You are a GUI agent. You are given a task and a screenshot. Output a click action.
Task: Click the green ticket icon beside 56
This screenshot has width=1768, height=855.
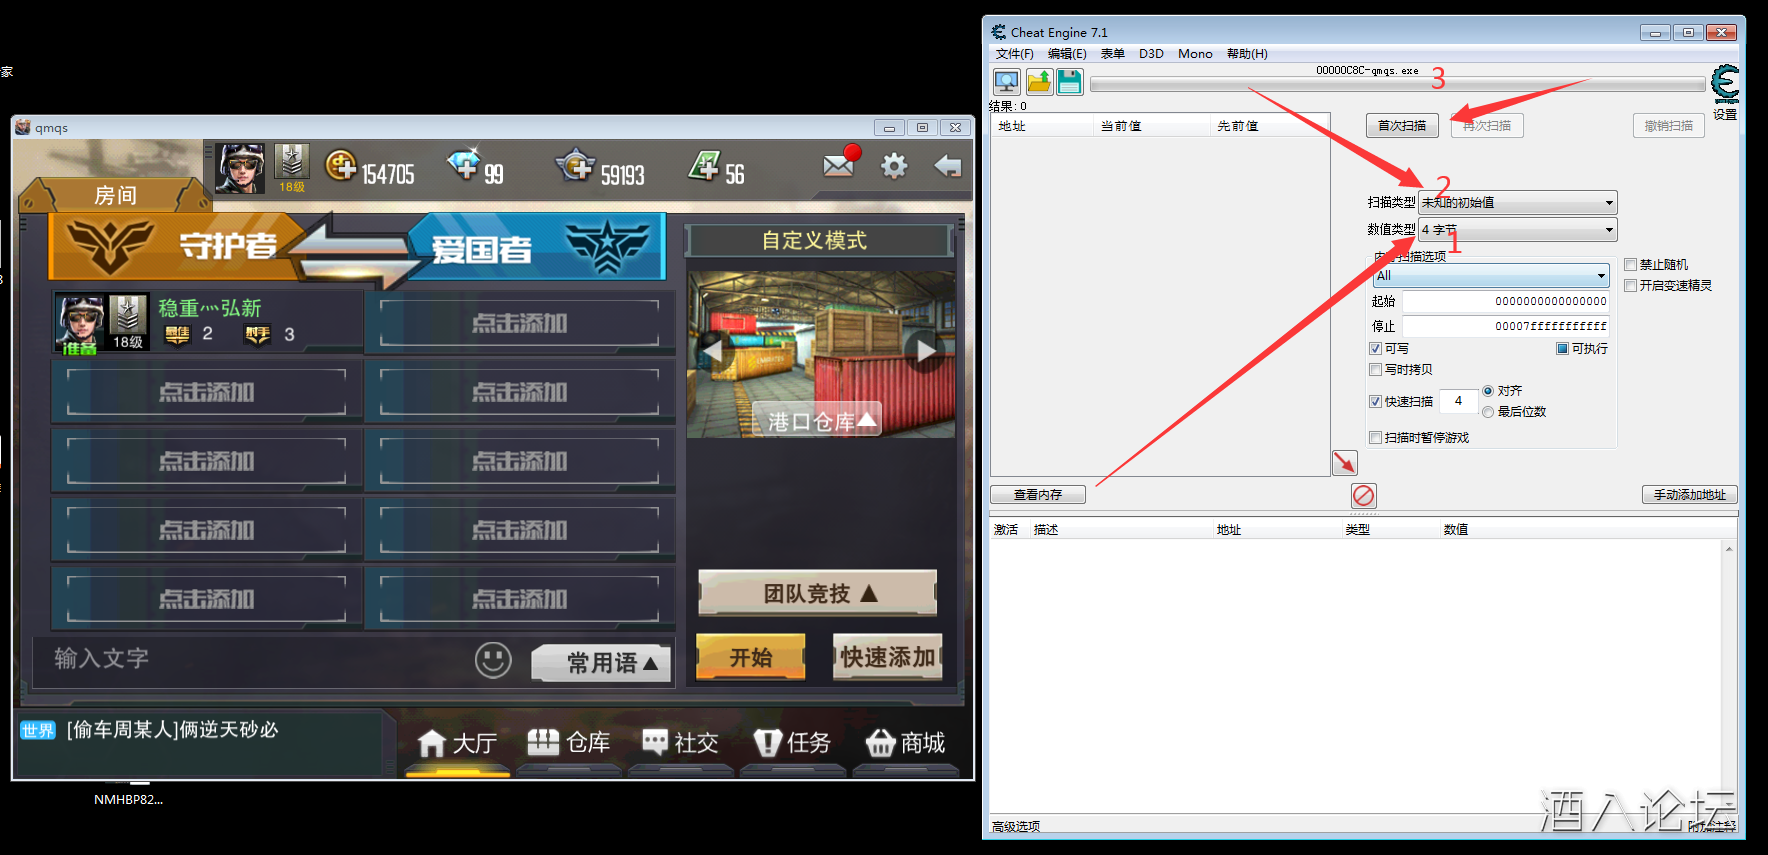704,166
